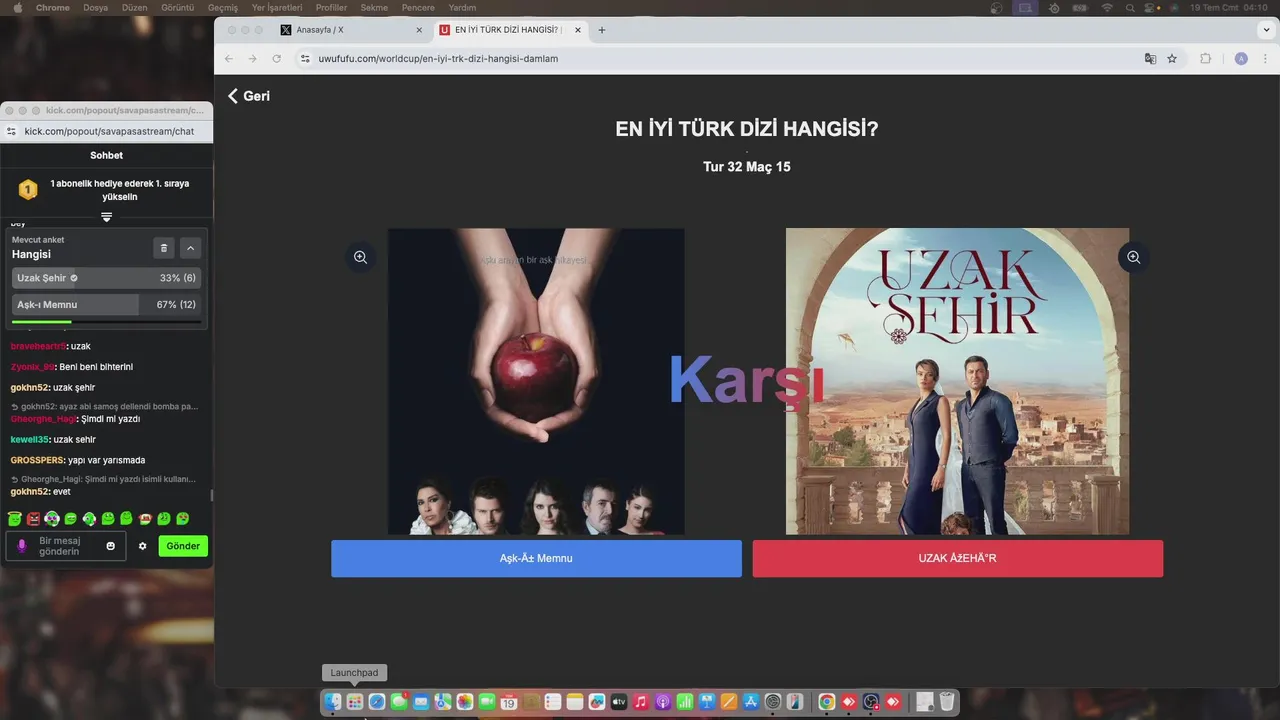This screenshot has width=1280, height=720.
Task: Reload the uwufufu page
Action: click(277, 59)
